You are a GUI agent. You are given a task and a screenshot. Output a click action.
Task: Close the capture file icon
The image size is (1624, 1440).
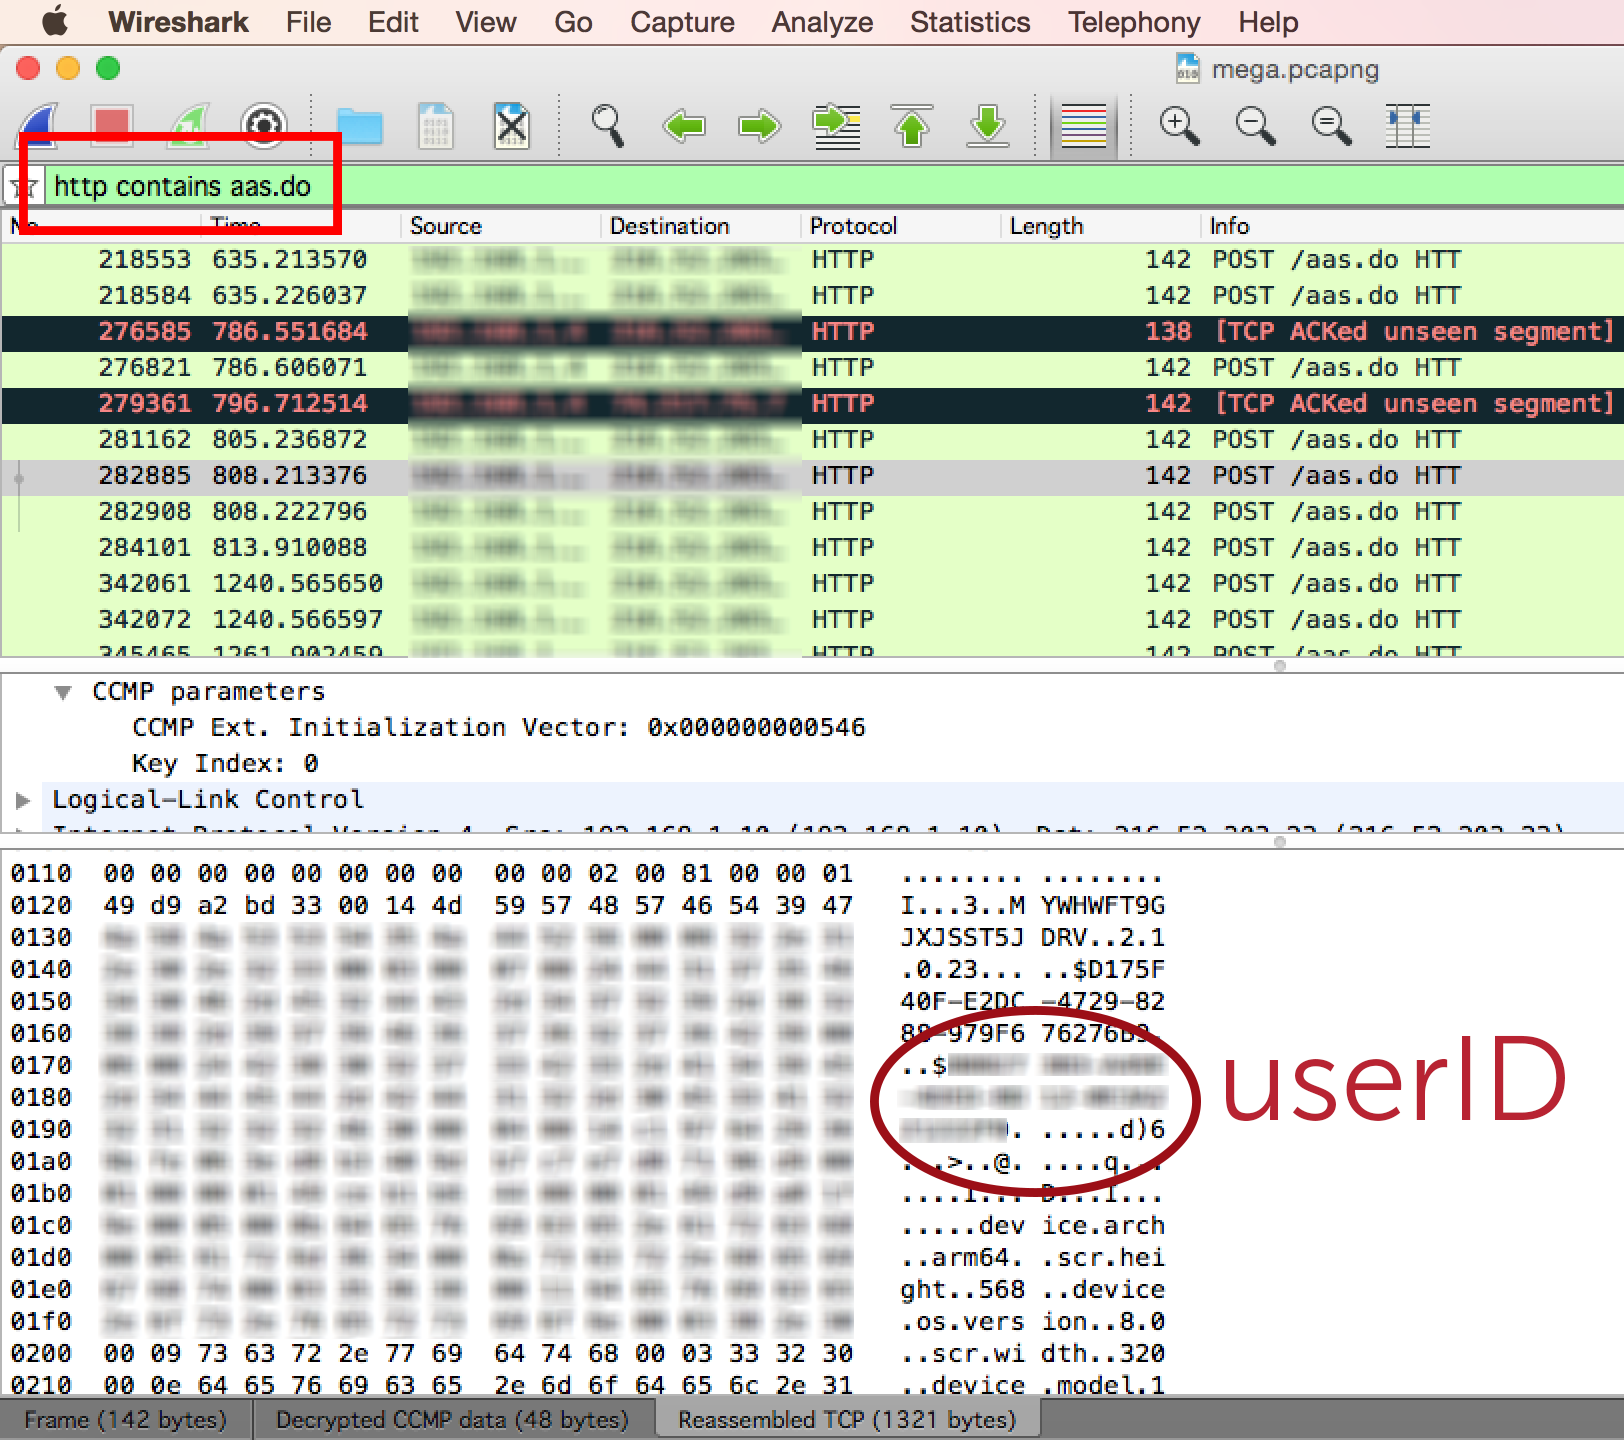511,126
